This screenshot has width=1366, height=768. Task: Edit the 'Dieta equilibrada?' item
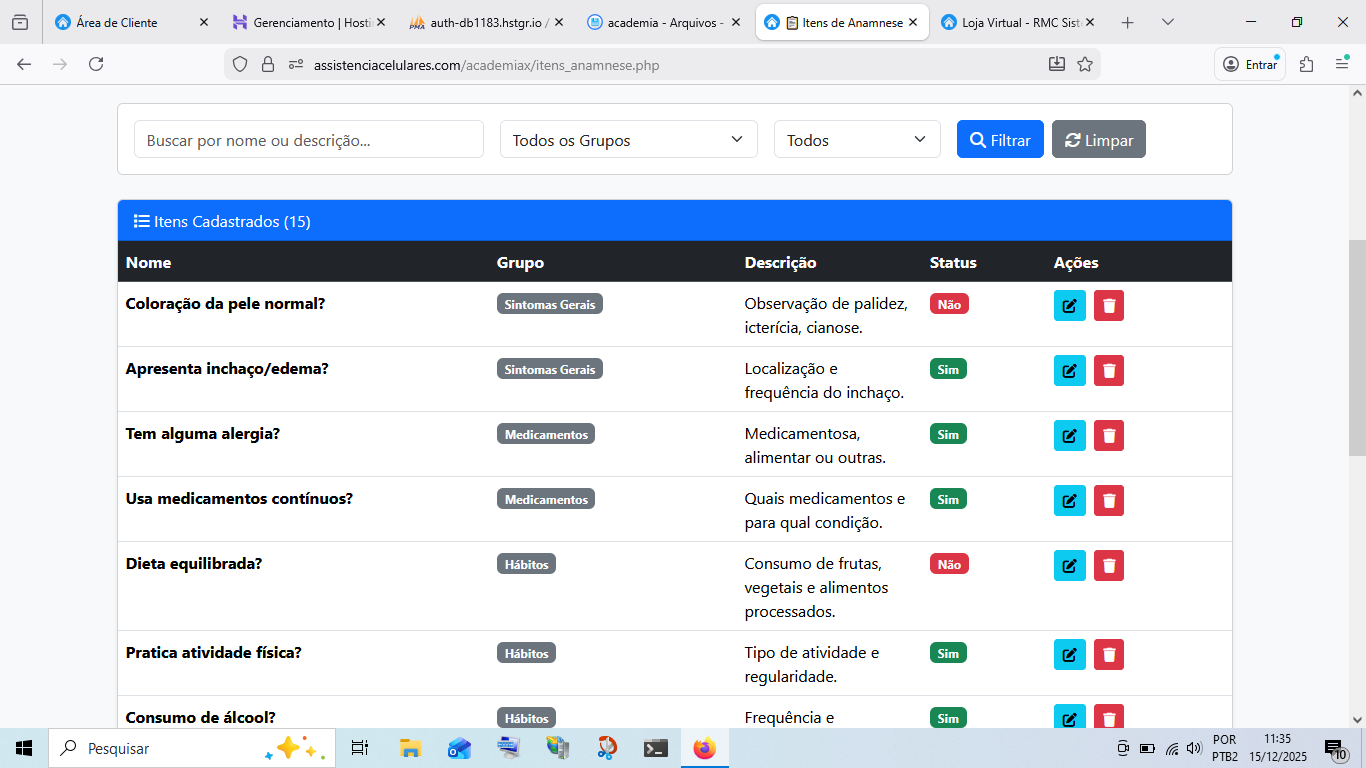1069,566
